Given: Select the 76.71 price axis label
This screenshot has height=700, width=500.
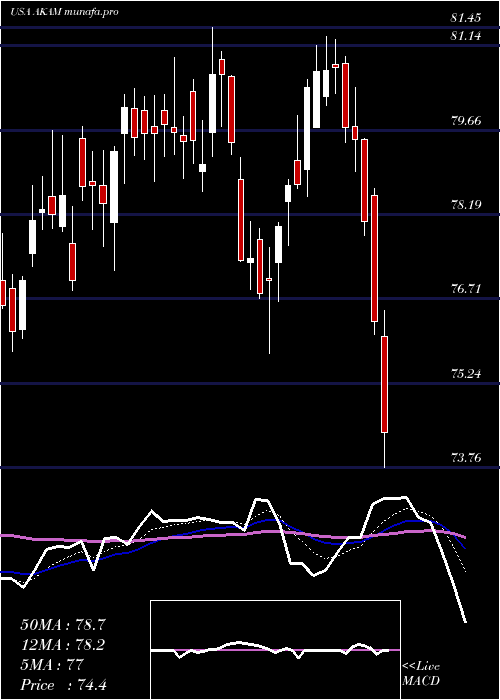Looking at the screenshot, I should pos(466,289).
